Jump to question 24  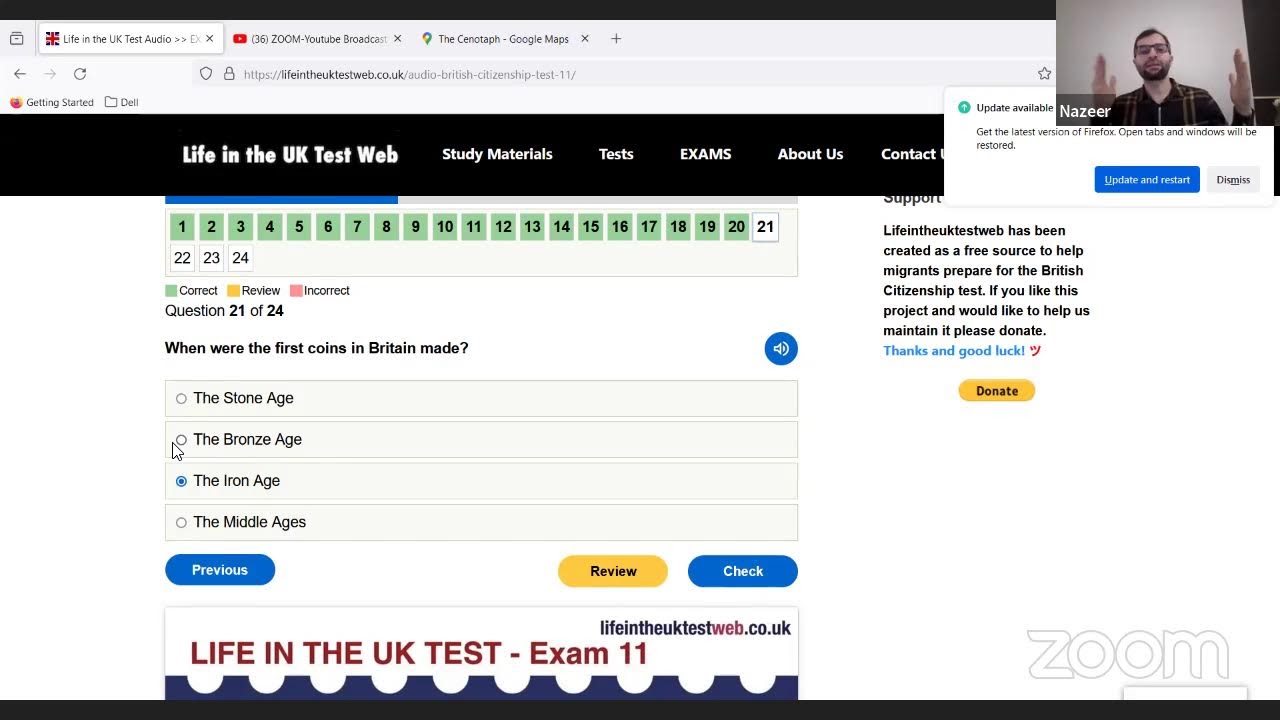click(240, 258)
